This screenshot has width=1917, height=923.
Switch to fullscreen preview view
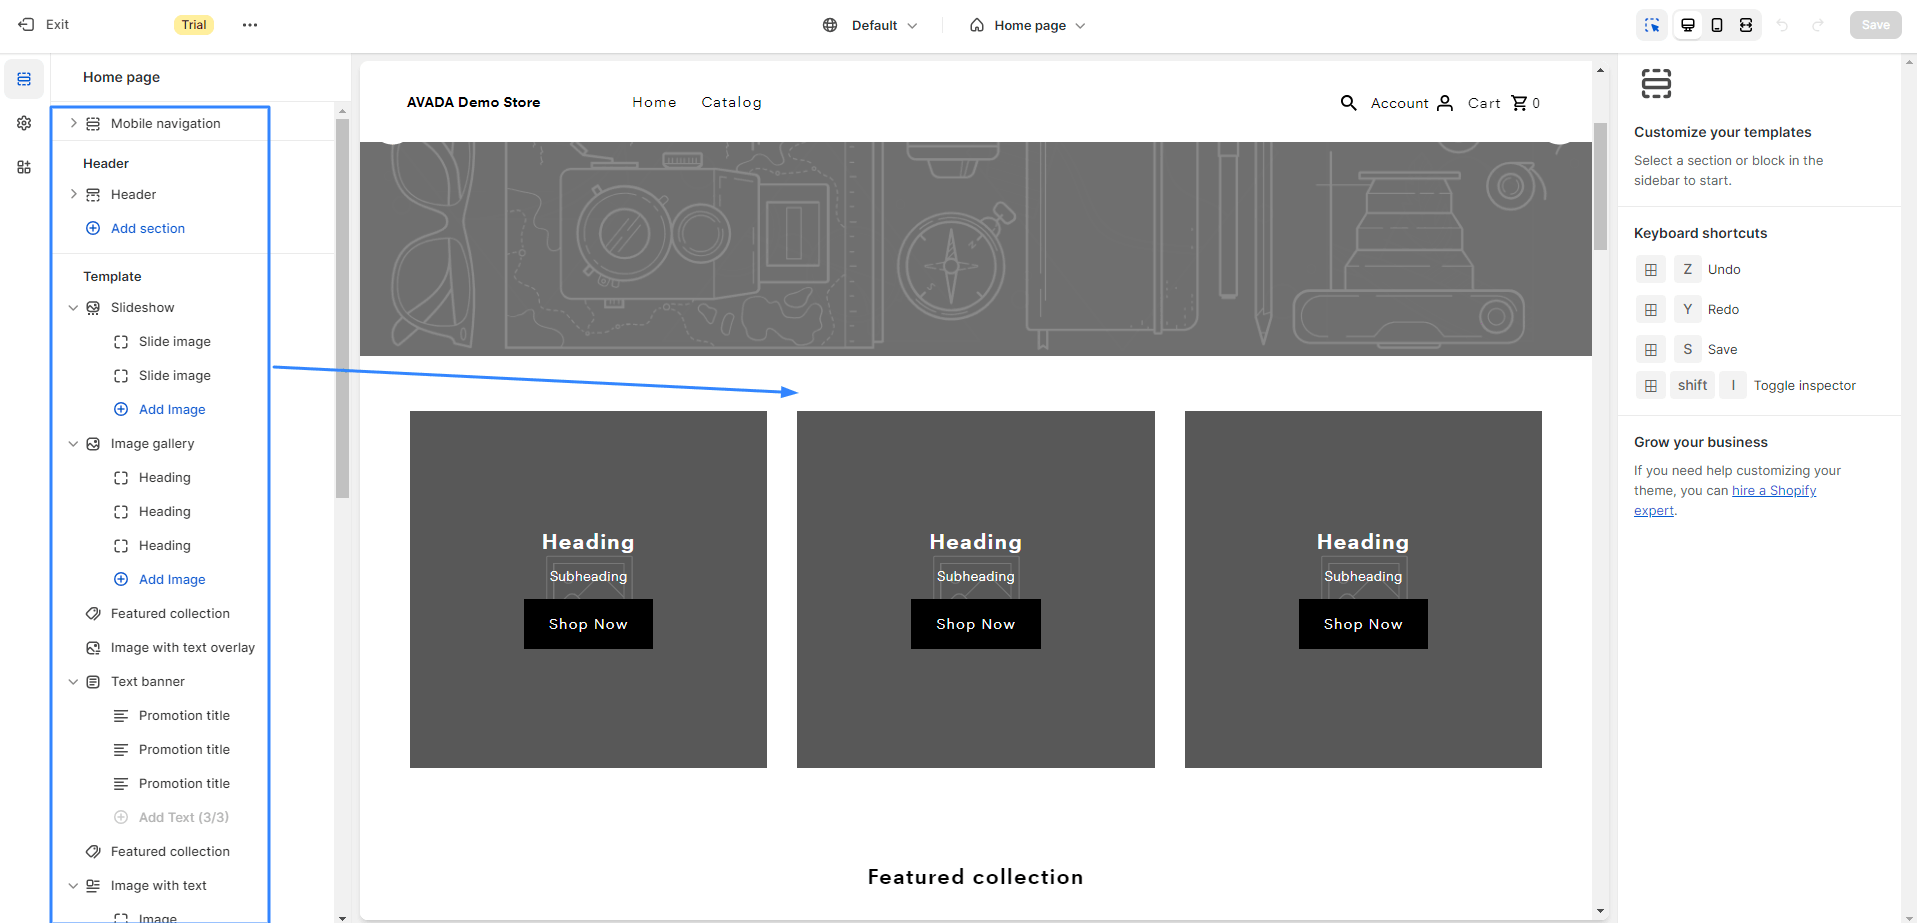1746,25
